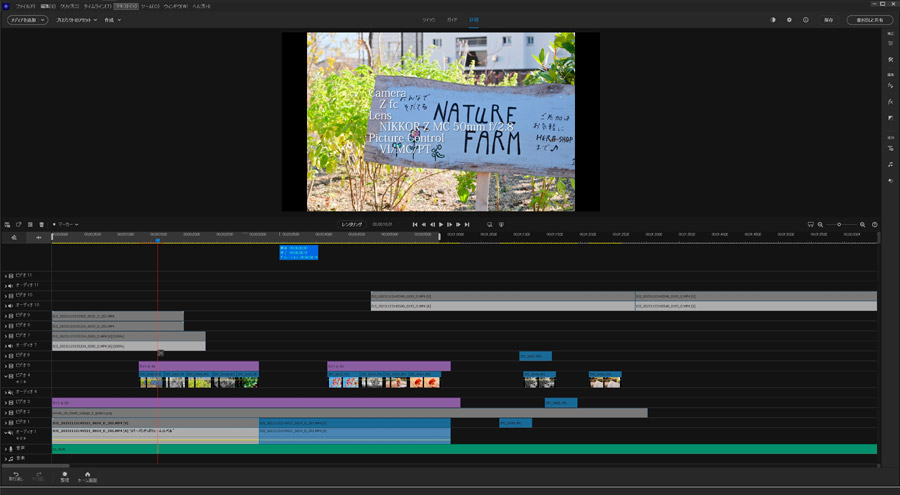Click the trash delete icon in timeline toolbar
This screenshot has width=900, height=495.
pos(41,225)
